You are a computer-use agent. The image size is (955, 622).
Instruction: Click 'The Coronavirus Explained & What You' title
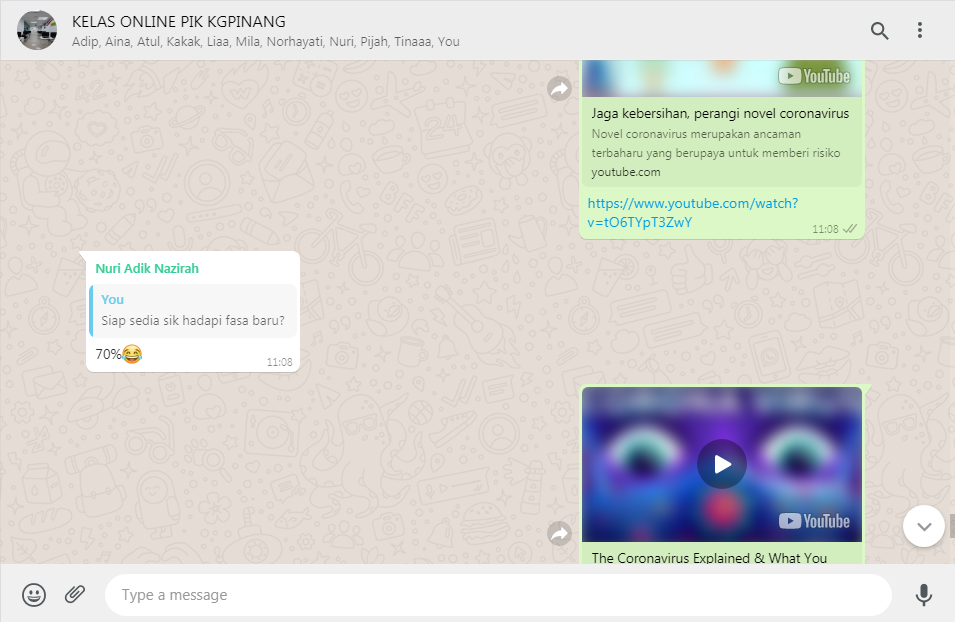(709, 558)
